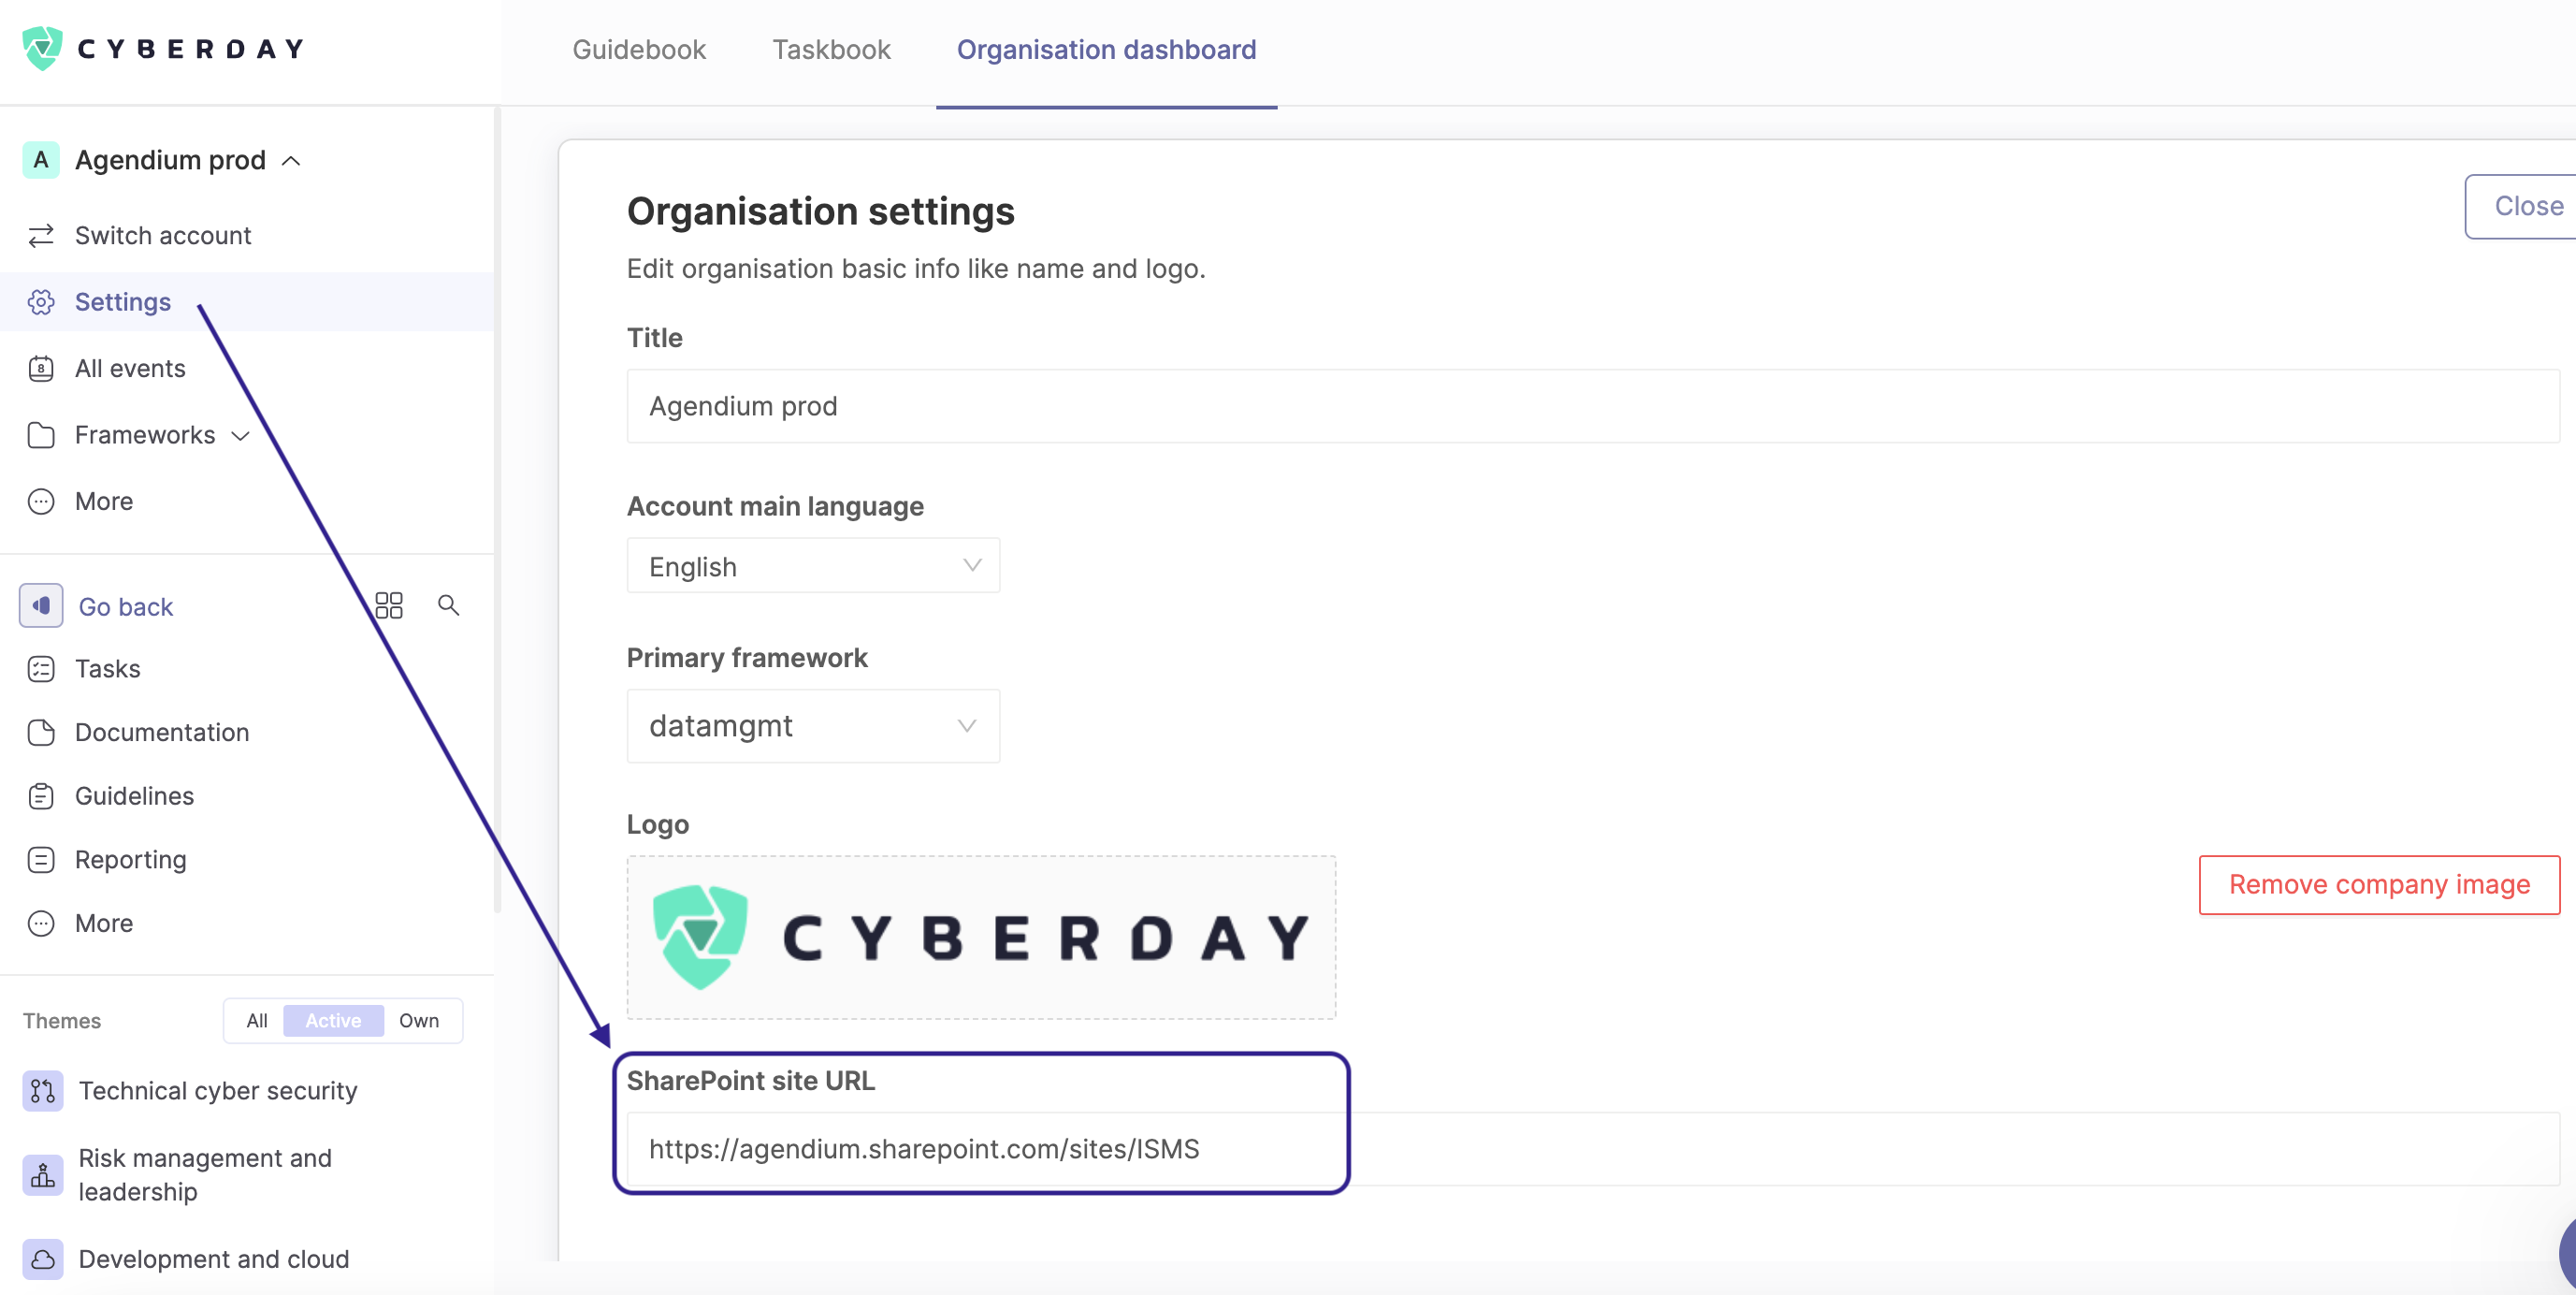Collapse the Agendium prod account menu chevron
The height and width of the screenshot is (1295, 2576).
292,161
